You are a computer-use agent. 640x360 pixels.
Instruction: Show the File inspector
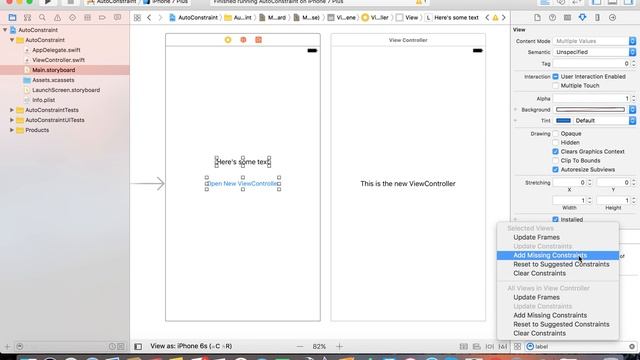(x=537, y=18)
